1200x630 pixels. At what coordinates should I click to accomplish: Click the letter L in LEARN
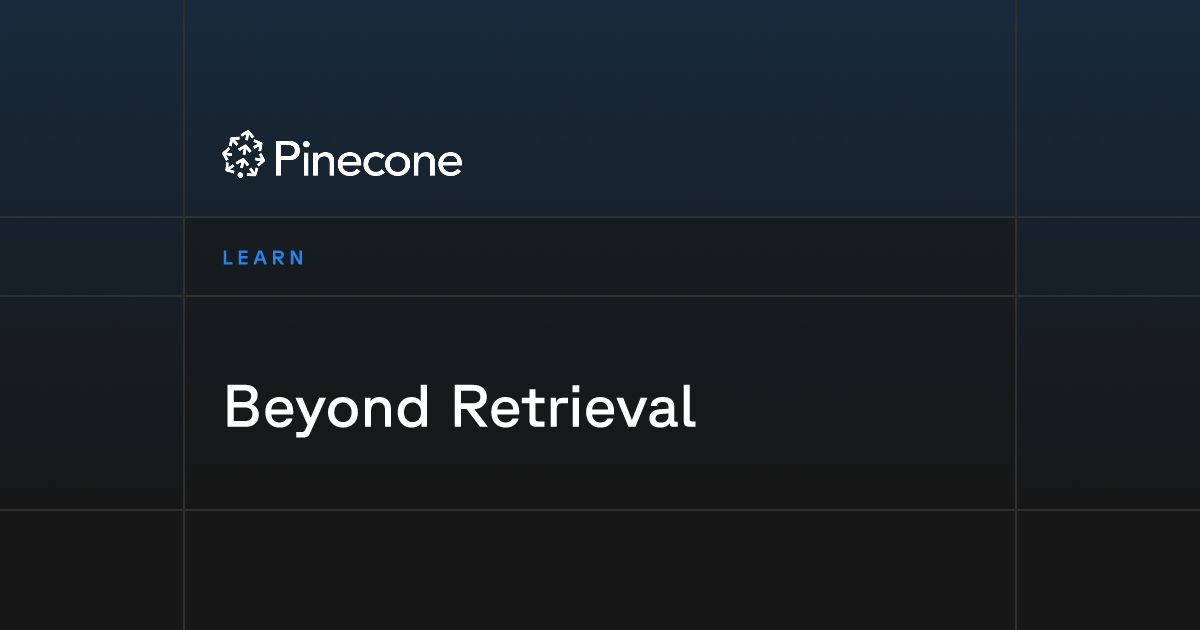click(x=227, y=258)
